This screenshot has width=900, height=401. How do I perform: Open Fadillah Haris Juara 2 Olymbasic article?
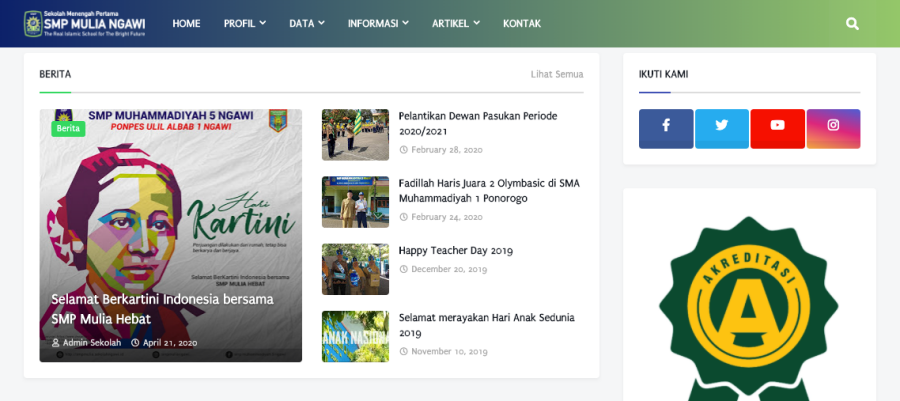coord(490,190)
